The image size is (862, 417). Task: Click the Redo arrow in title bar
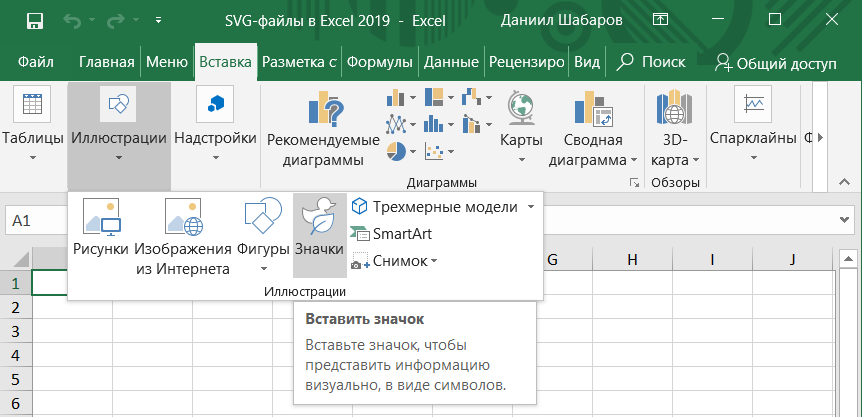[x=115, y=21]
